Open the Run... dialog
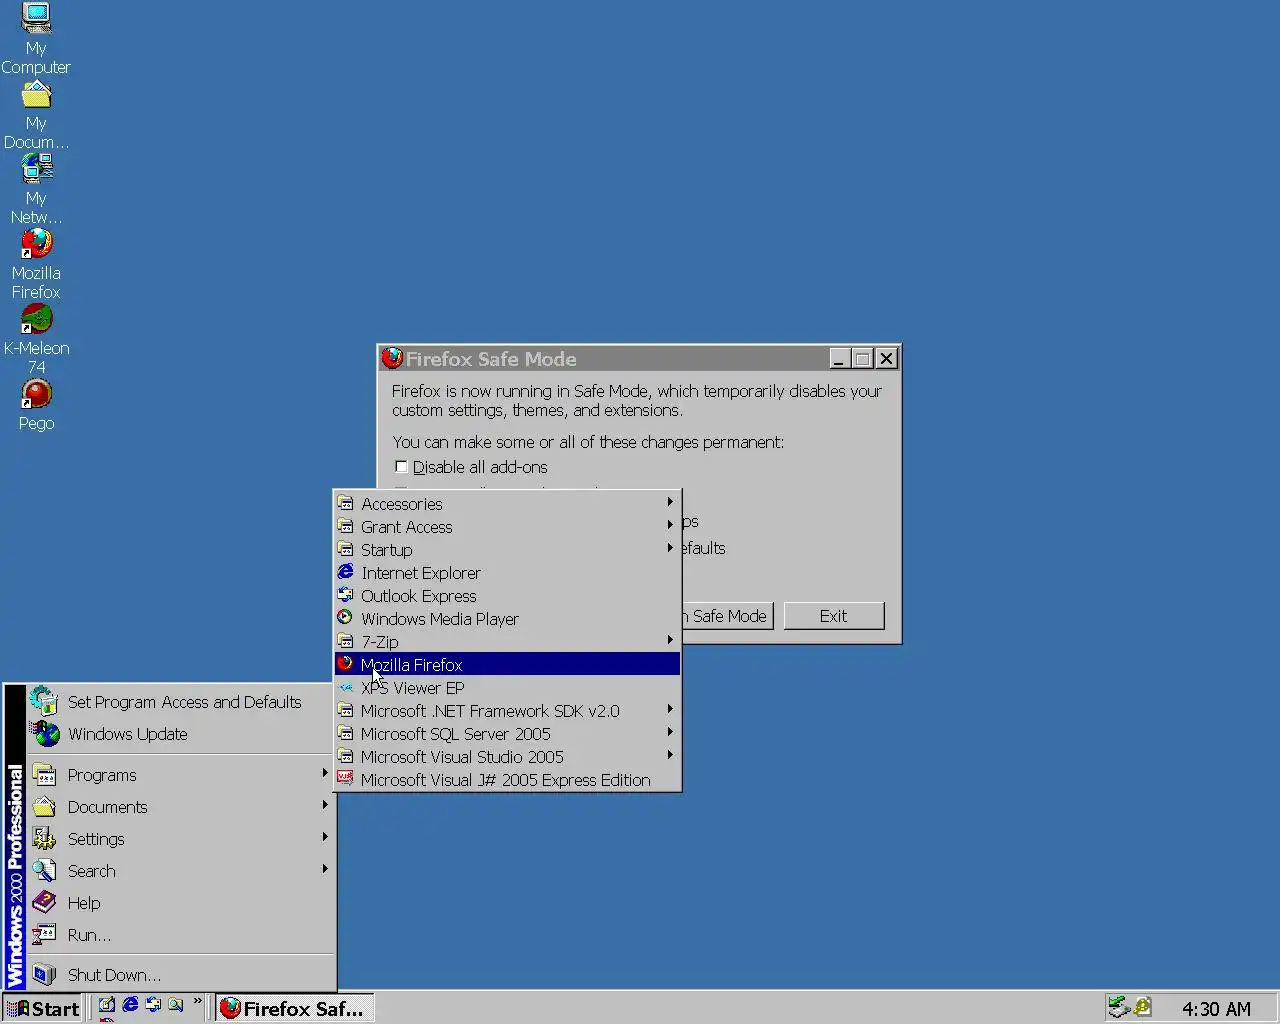1280x1024 pixels. point(181,935)
